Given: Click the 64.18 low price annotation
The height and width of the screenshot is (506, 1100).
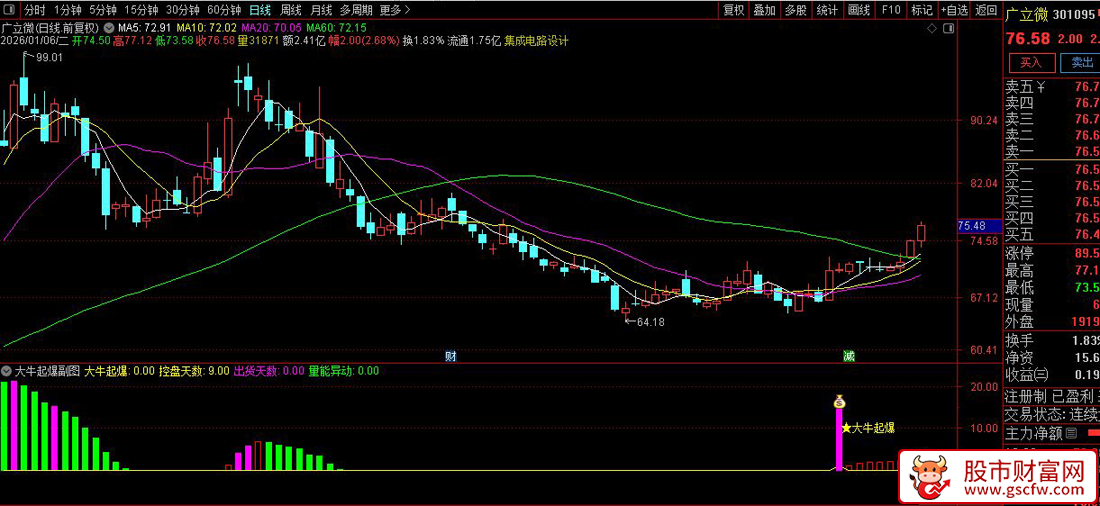Looking at the screenshot, I should (x=649, y=322).
